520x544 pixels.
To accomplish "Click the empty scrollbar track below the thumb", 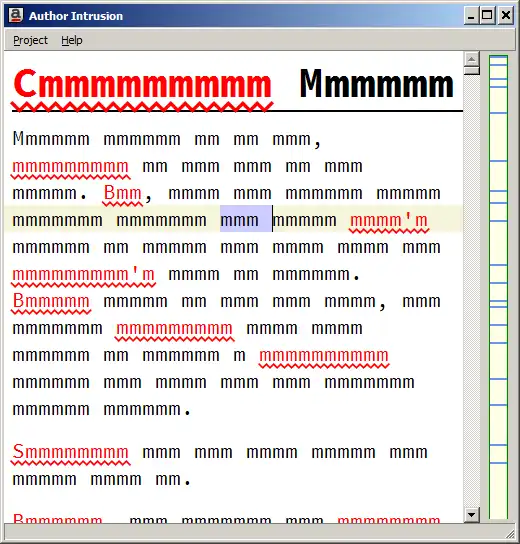I will tap(471, 291).
